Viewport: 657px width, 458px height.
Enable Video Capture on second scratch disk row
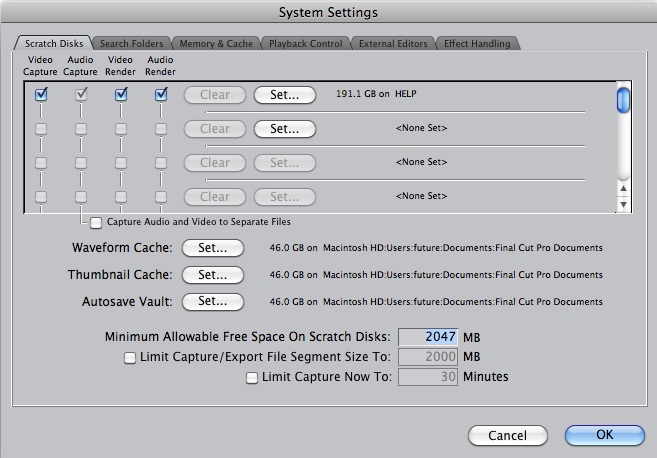[41, 129]
